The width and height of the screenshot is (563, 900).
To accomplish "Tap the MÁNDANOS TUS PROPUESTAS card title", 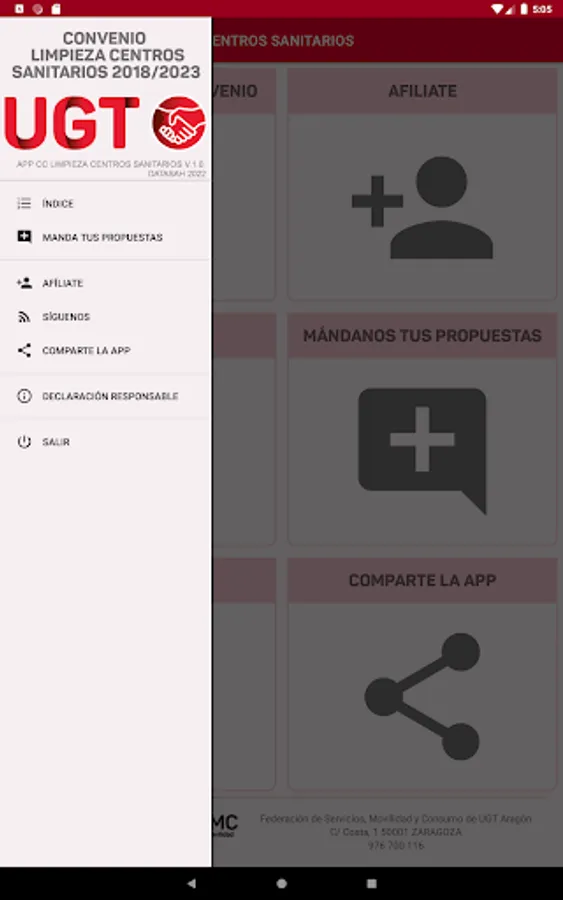I will 422,336.
